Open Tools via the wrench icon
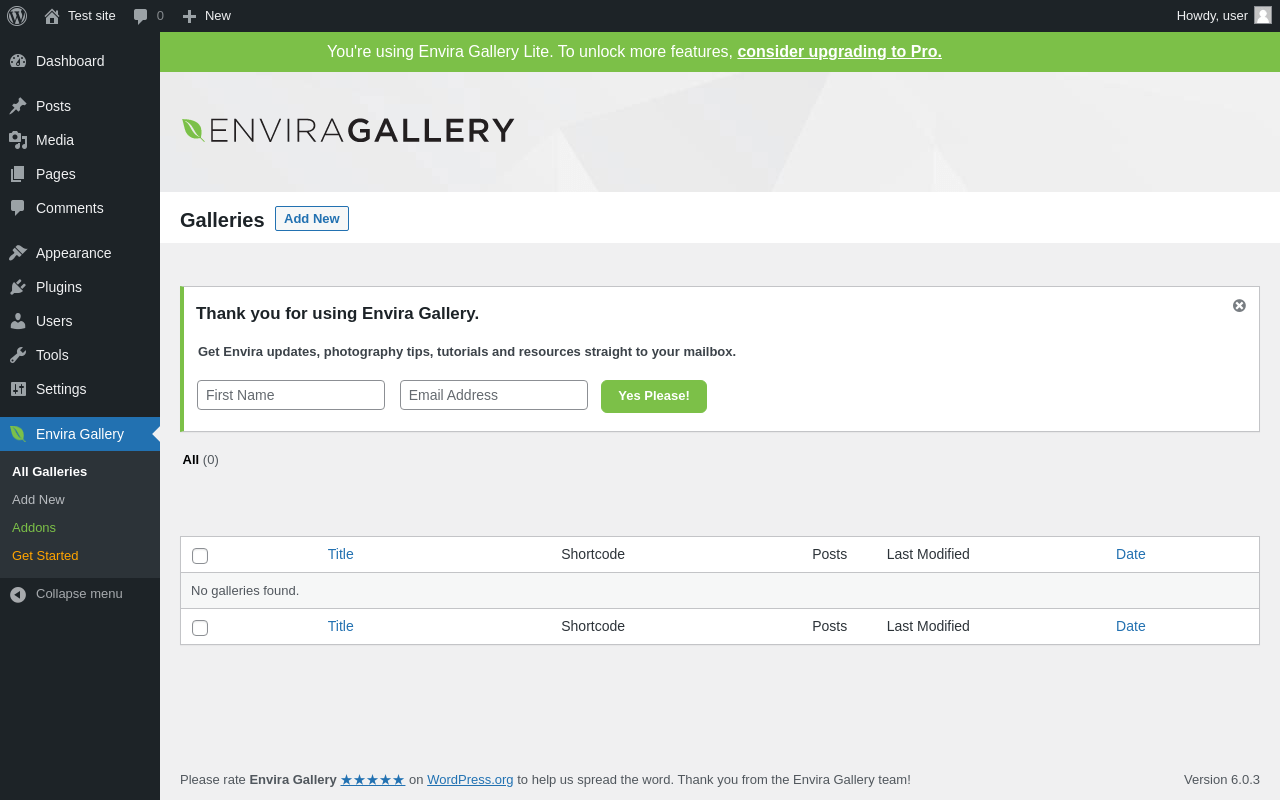The image size is (1280, 800). point(18,355)
